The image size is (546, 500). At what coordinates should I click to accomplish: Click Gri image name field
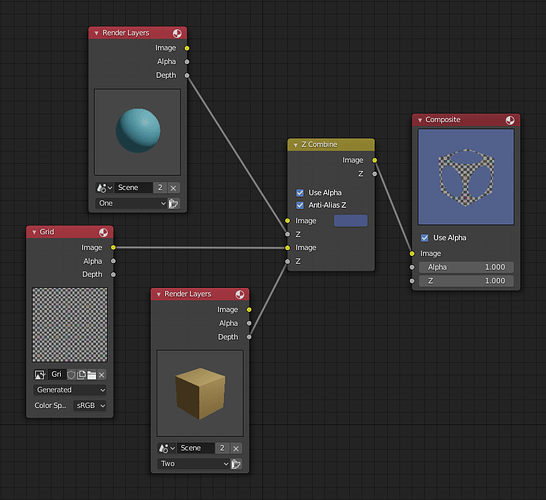[x=56, y=375]
